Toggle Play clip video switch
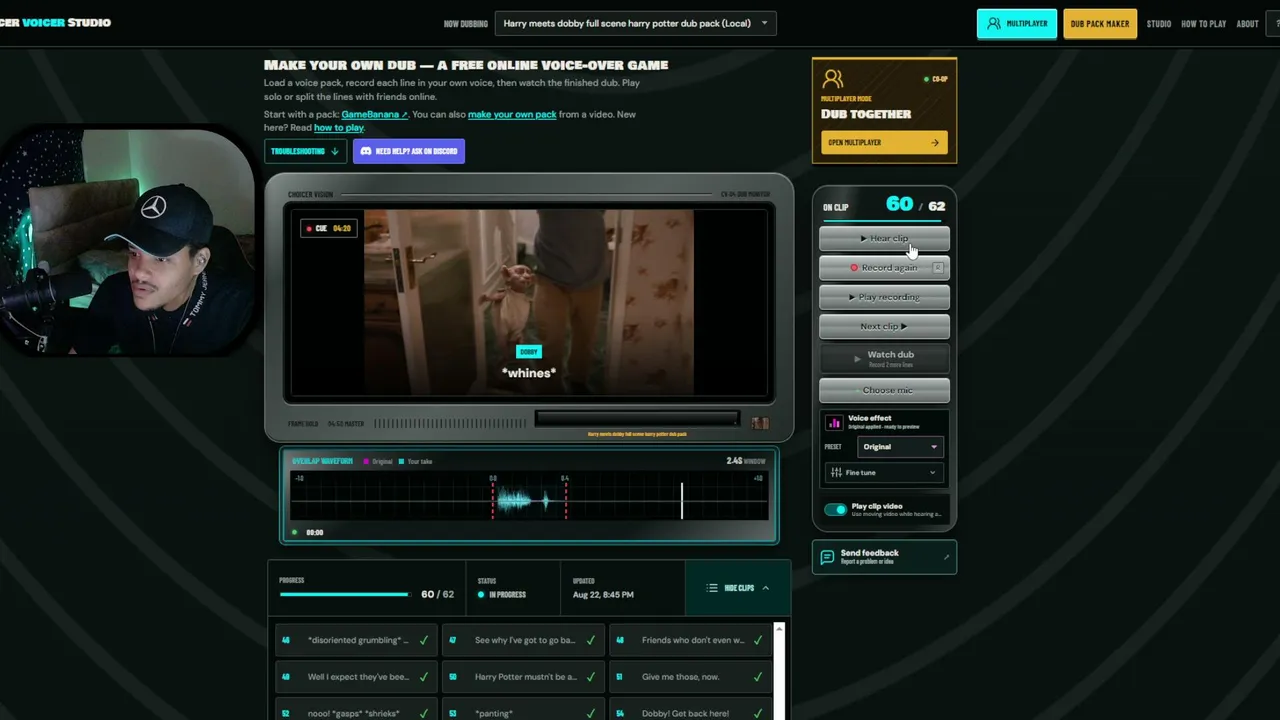This screenshot has height=720, width=1280. 835,509
